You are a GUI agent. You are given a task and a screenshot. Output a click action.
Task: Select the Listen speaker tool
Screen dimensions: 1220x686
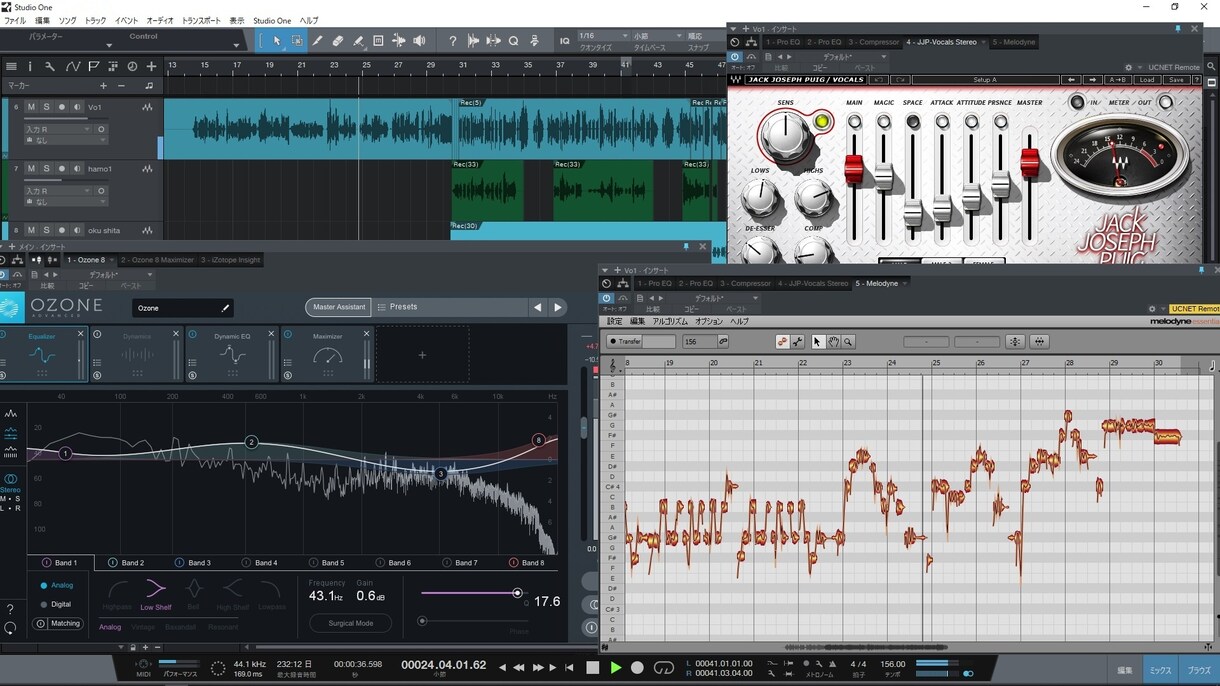coord(419,41)
